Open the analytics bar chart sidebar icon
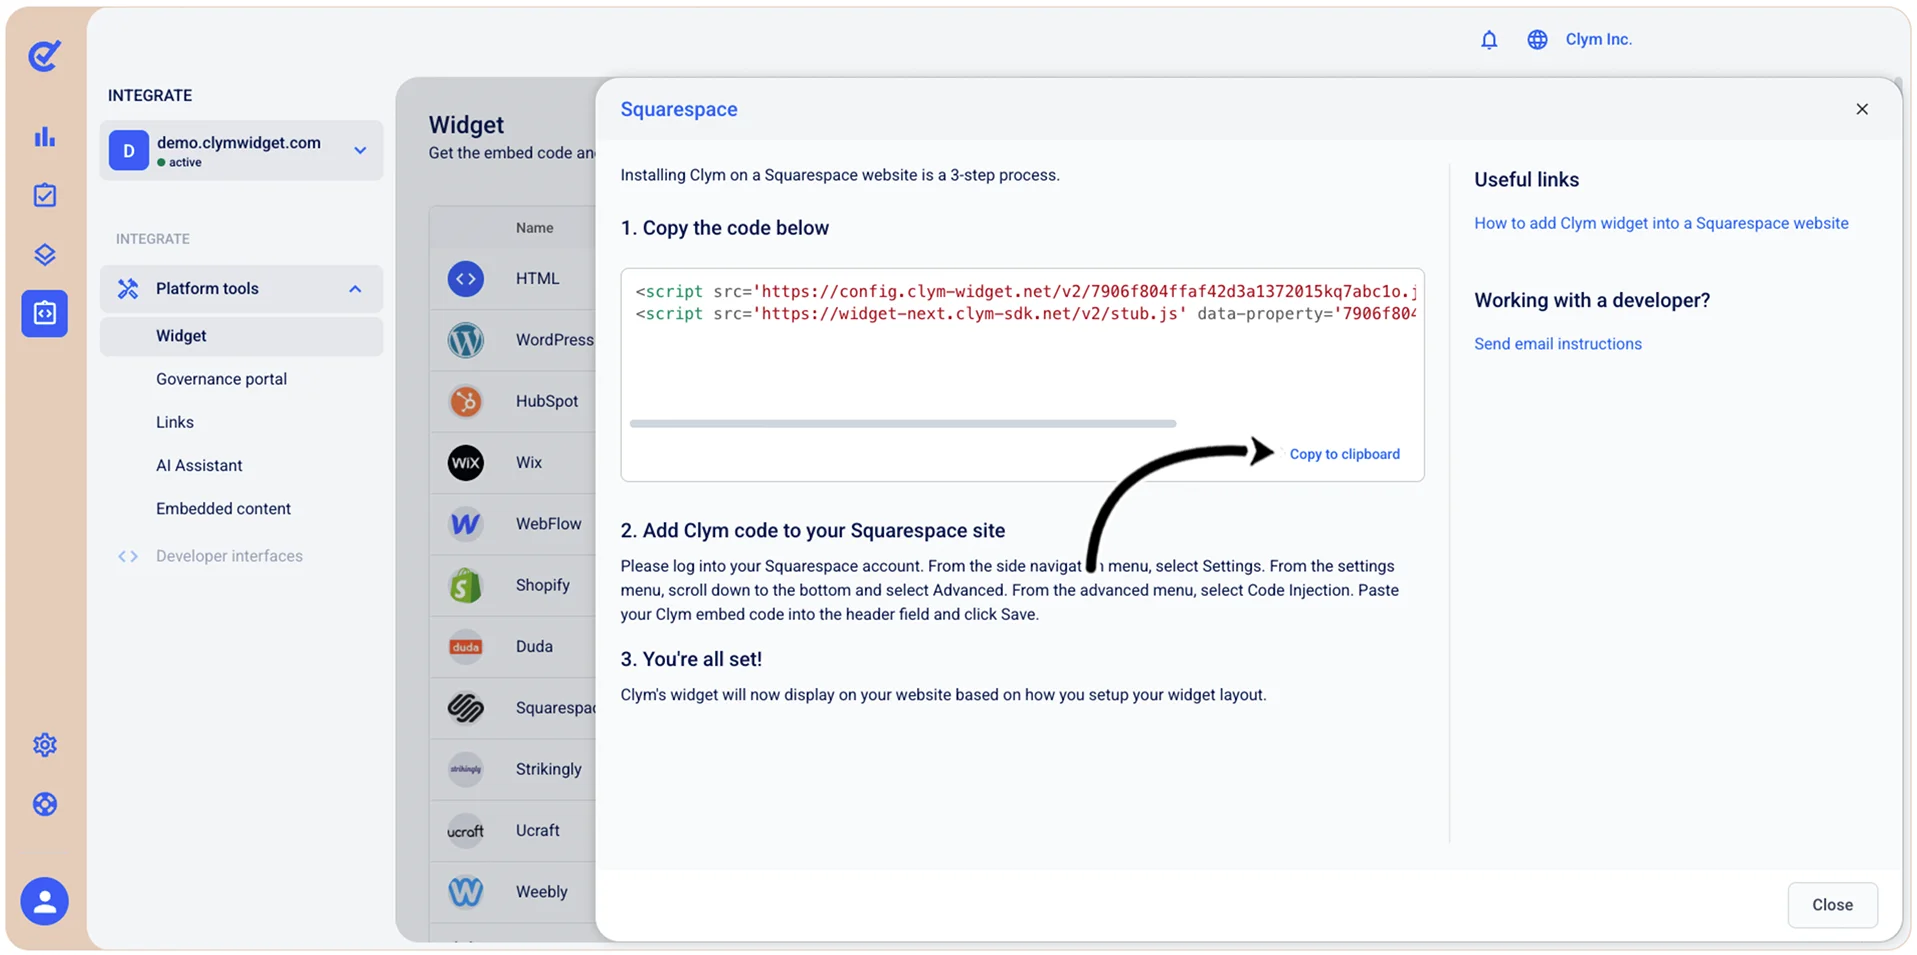Screen dimensions: 1917x955 (45, 137)
